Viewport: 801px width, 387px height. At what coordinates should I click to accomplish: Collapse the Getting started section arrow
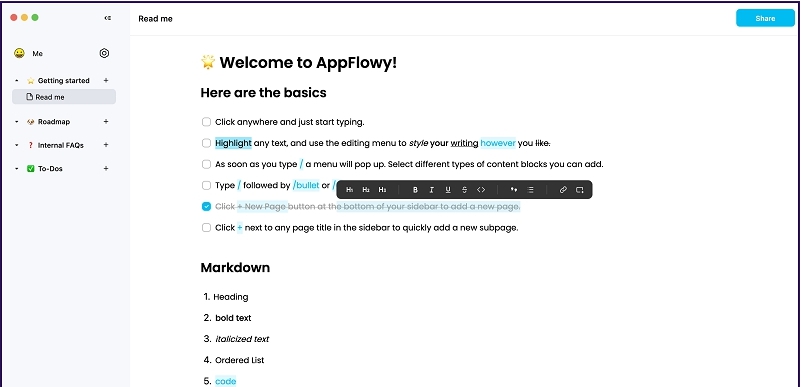tap(17, 81)
